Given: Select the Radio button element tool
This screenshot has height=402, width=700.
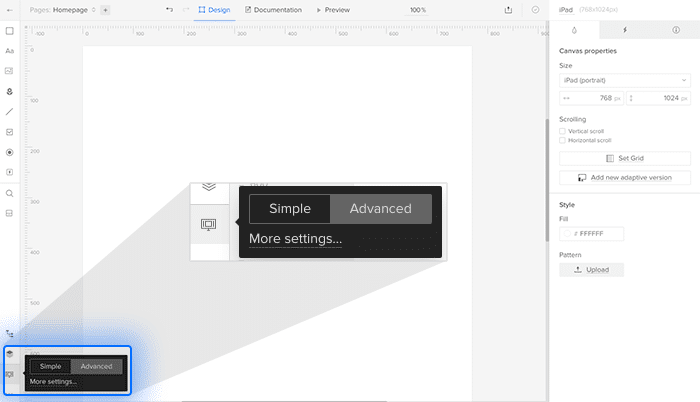Looking at the screenshot, I should tap(9, 152).
